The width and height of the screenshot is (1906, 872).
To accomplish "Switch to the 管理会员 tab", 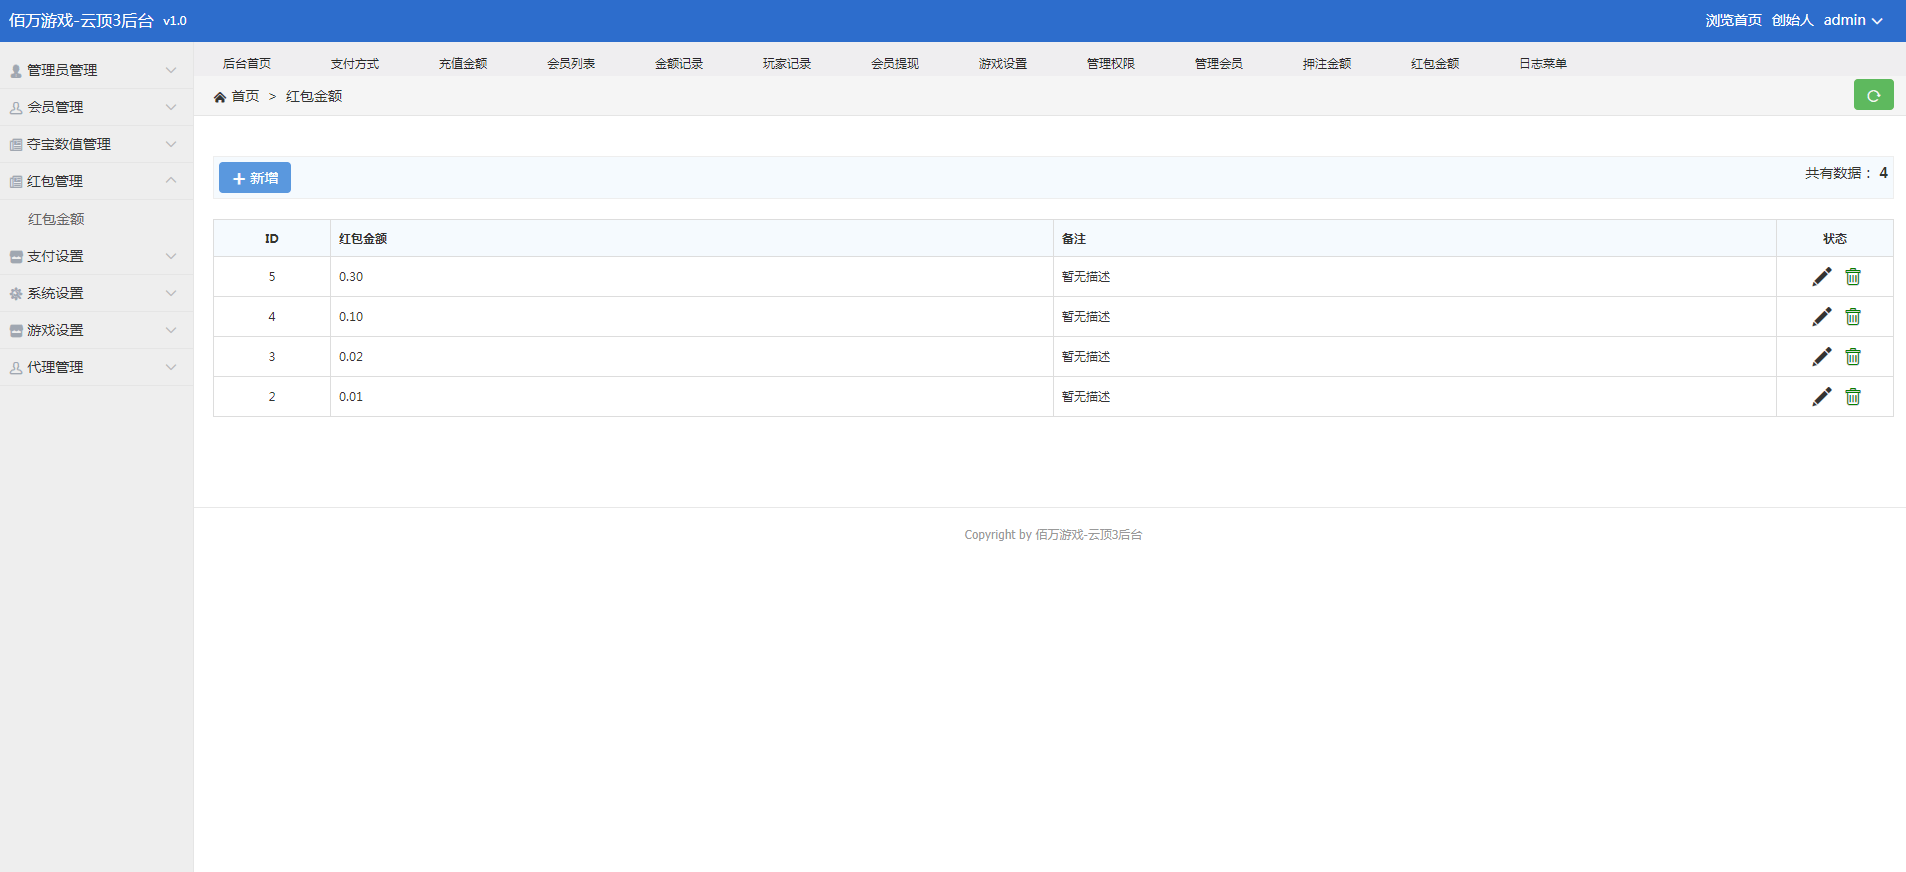I will coord(1219,63).
